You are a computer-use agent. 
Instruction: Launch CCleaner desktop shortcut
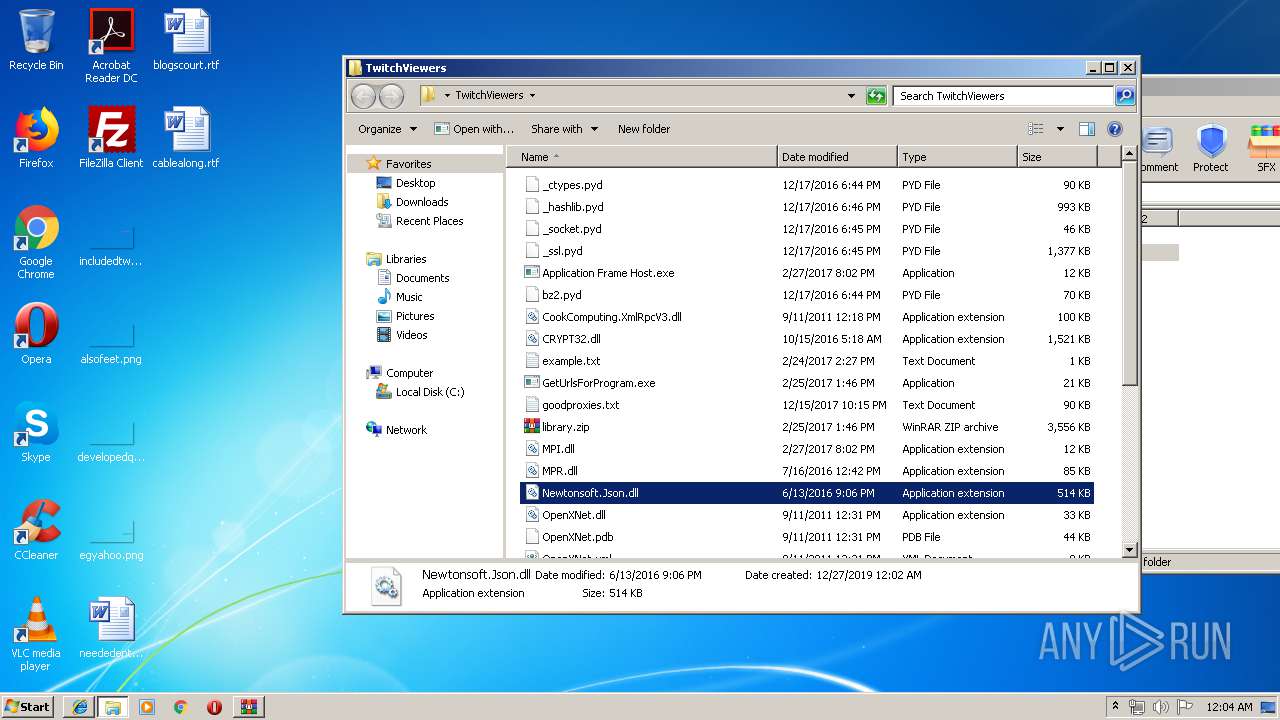coord(36,530)
